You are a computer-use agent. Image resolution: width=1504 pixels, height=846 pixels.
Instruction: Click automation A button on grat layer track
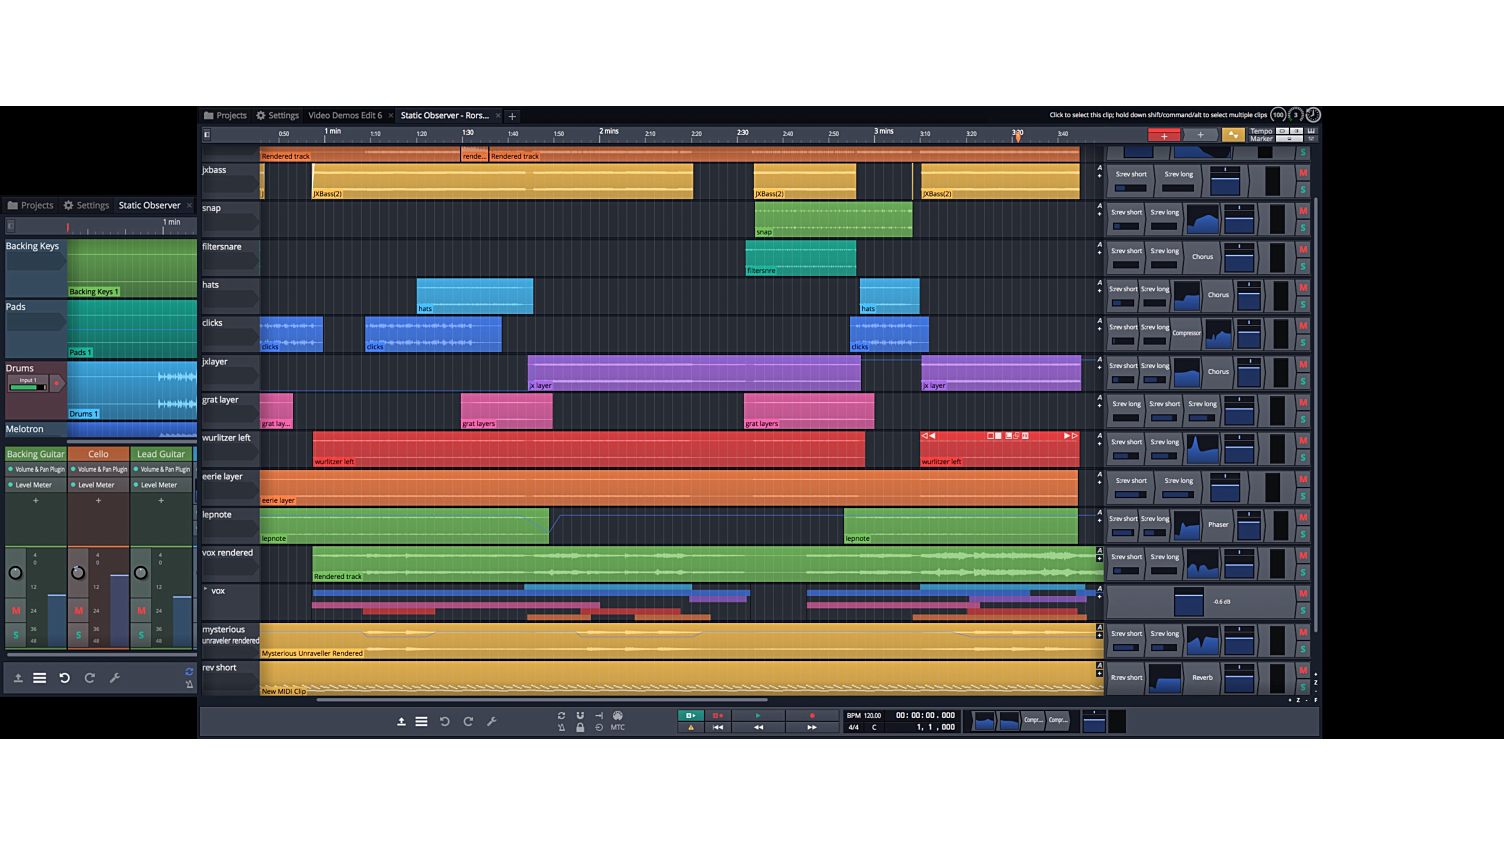[1099, 398]
